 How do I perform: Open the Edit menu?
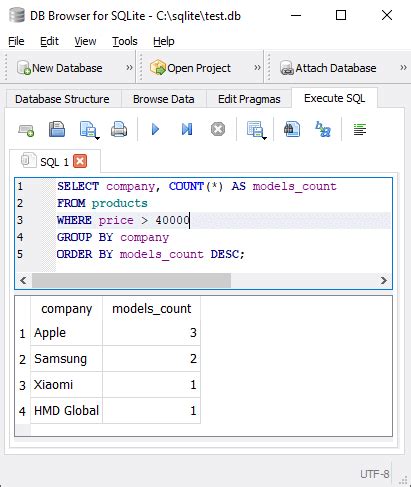point(49,41)
